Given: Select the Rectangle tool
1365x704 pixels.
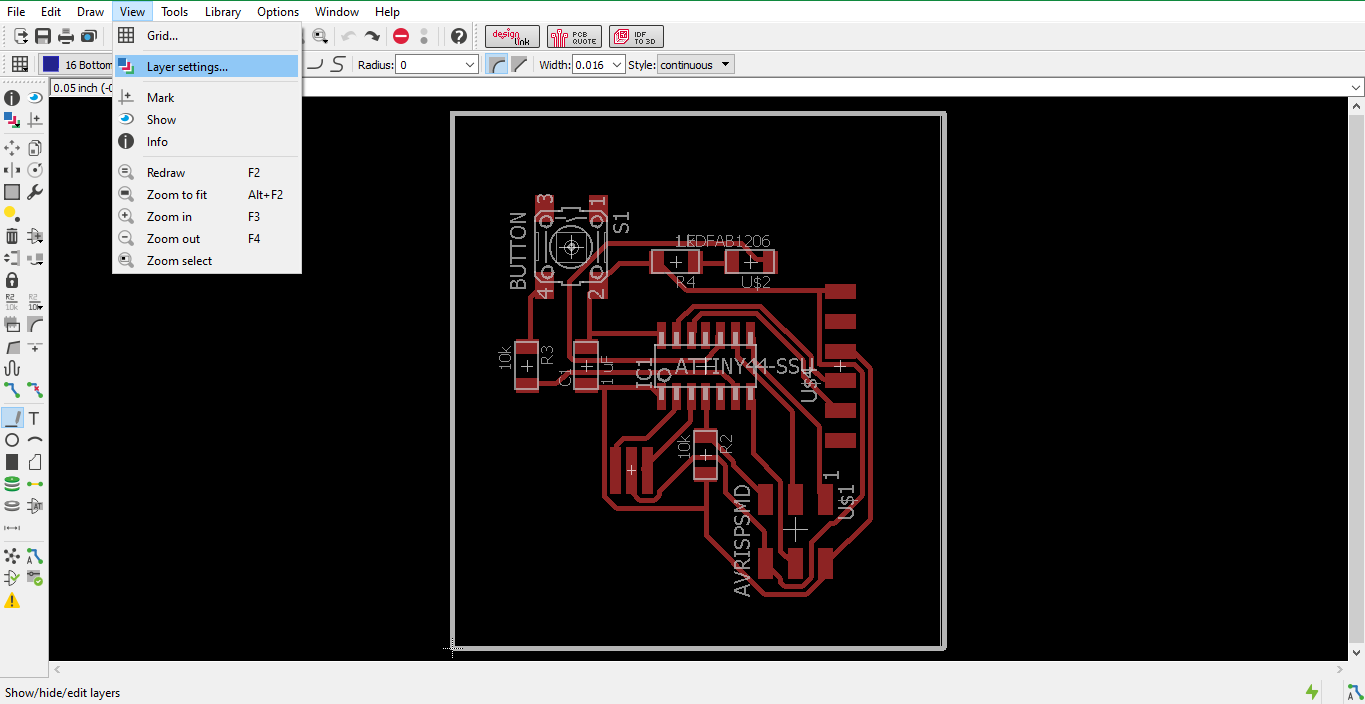Looking at the screenshot, I should [x=12, y=462].
